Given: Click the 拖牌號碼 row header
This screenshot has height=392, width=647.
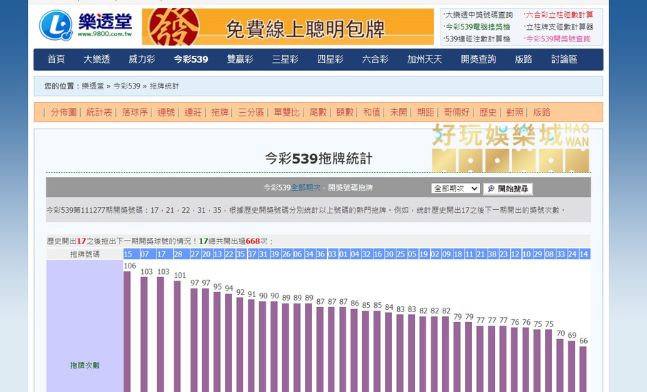Looking at the screenshot, I should [x=85, y=254].
